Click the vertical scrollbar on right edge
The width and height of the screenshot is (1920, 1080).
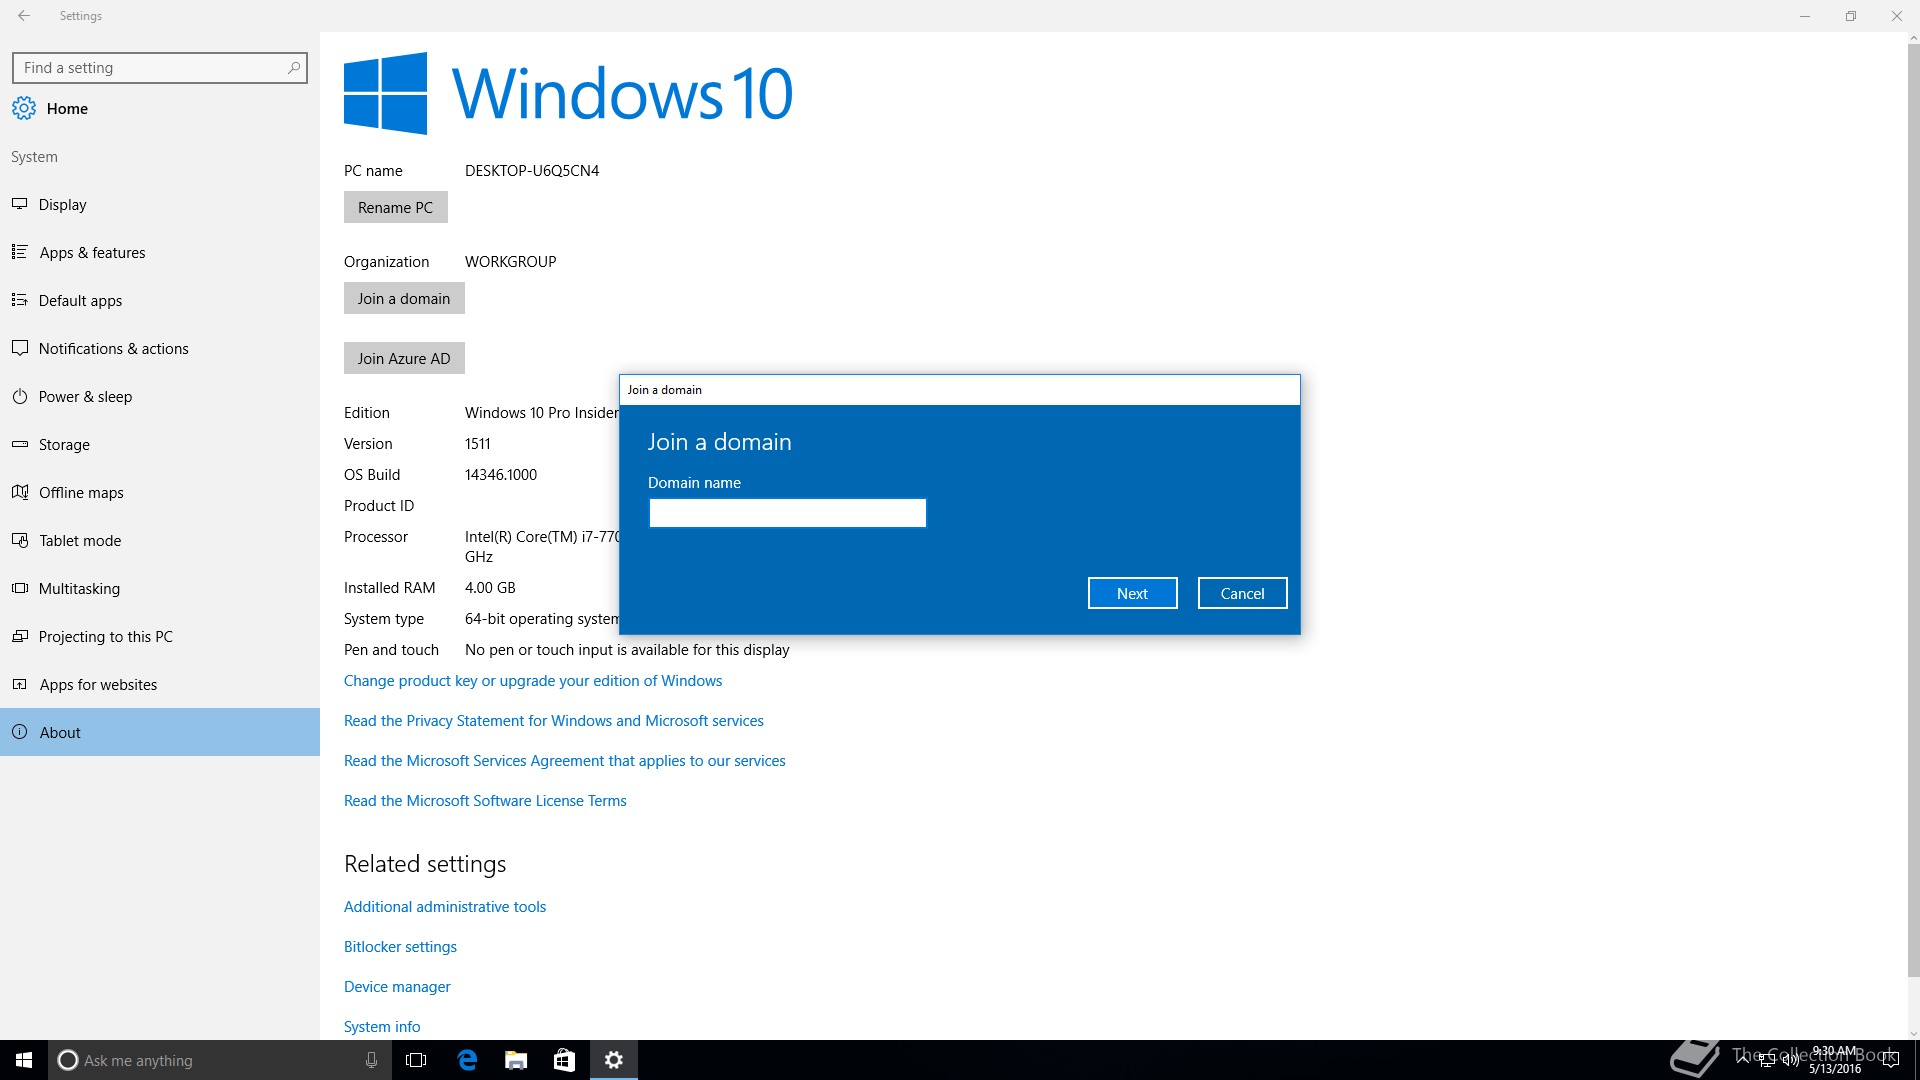(1913, 500)
